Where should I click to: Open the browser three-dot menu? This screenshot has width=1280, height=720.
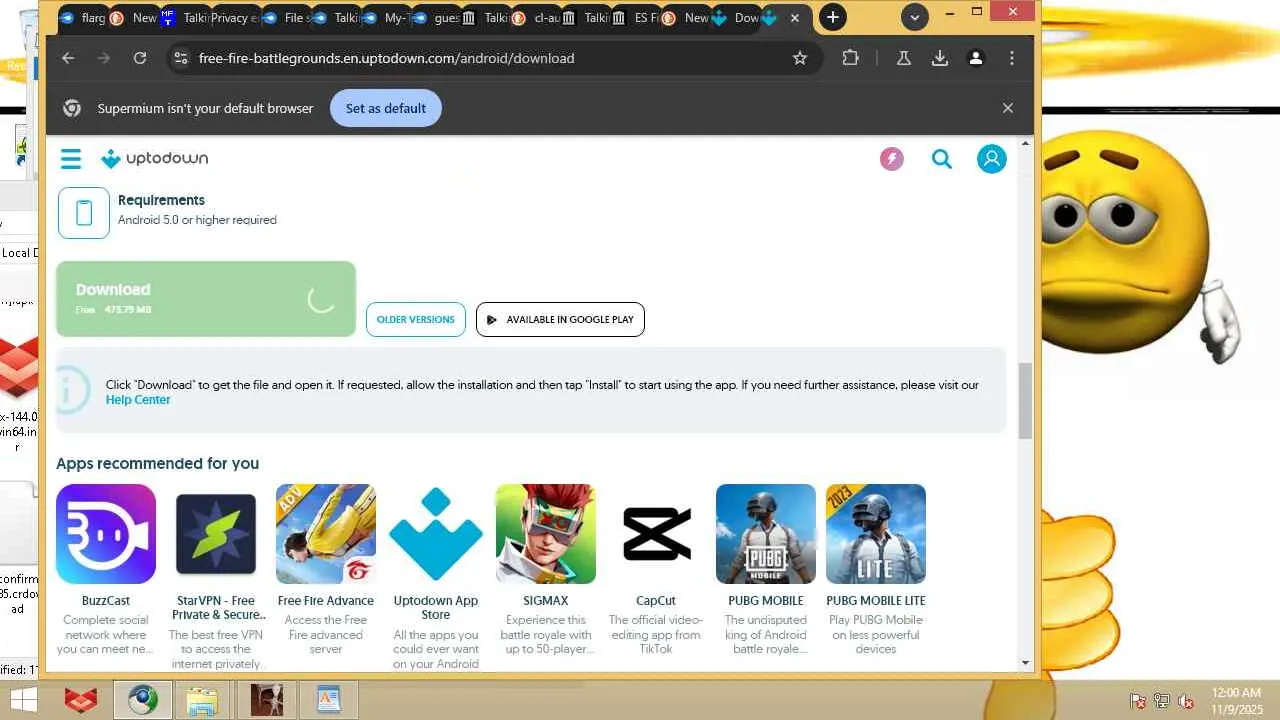[x=1012, y=58]
